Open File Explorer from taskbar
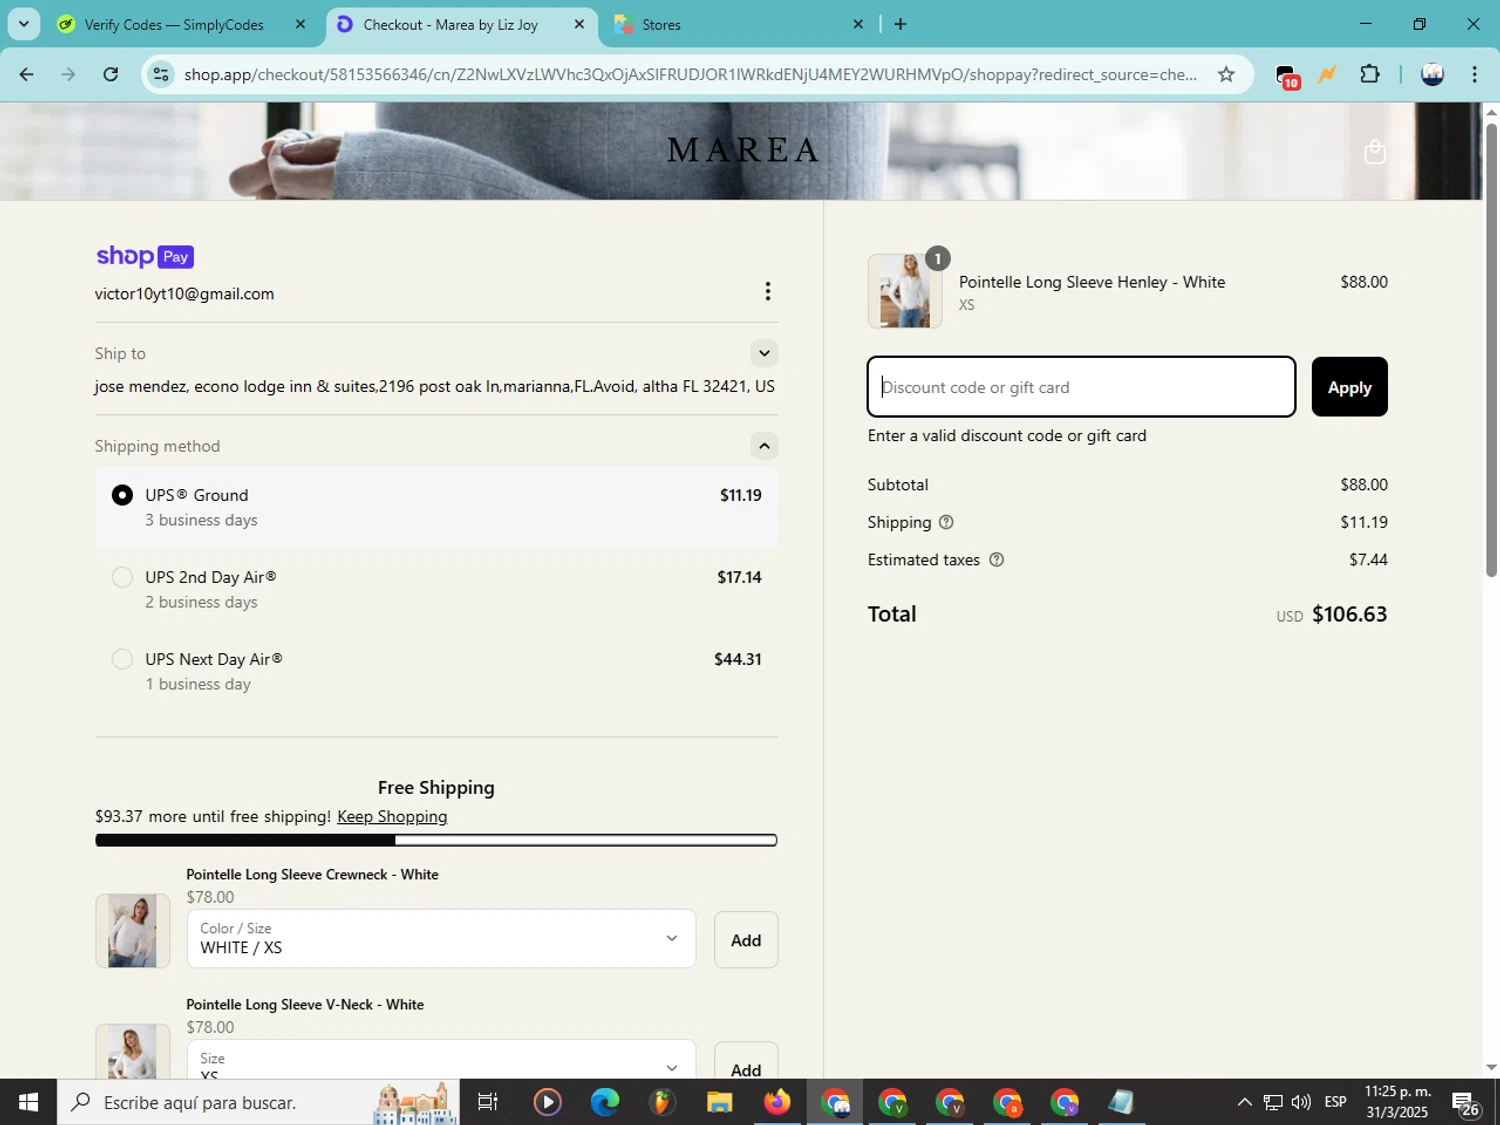Viewport: 1500px width, 1125px height. pos(719,1102)
